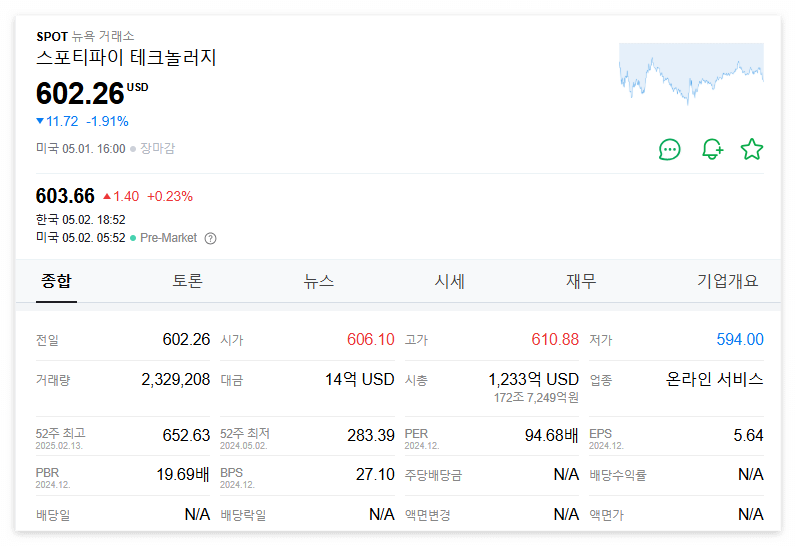This screenshot has height=546, width=796.
Task: Click the +0.23% pre-market change
Action: [170, 196]
